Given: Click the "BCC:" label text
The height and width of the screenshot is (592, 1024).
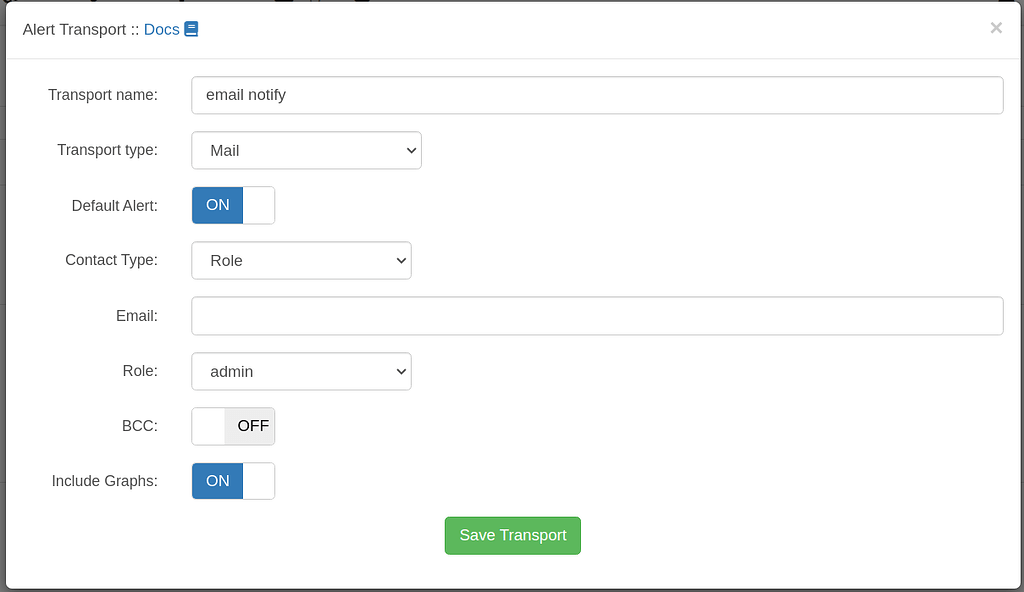Looking at the screenshot, I should pos(139,426).
